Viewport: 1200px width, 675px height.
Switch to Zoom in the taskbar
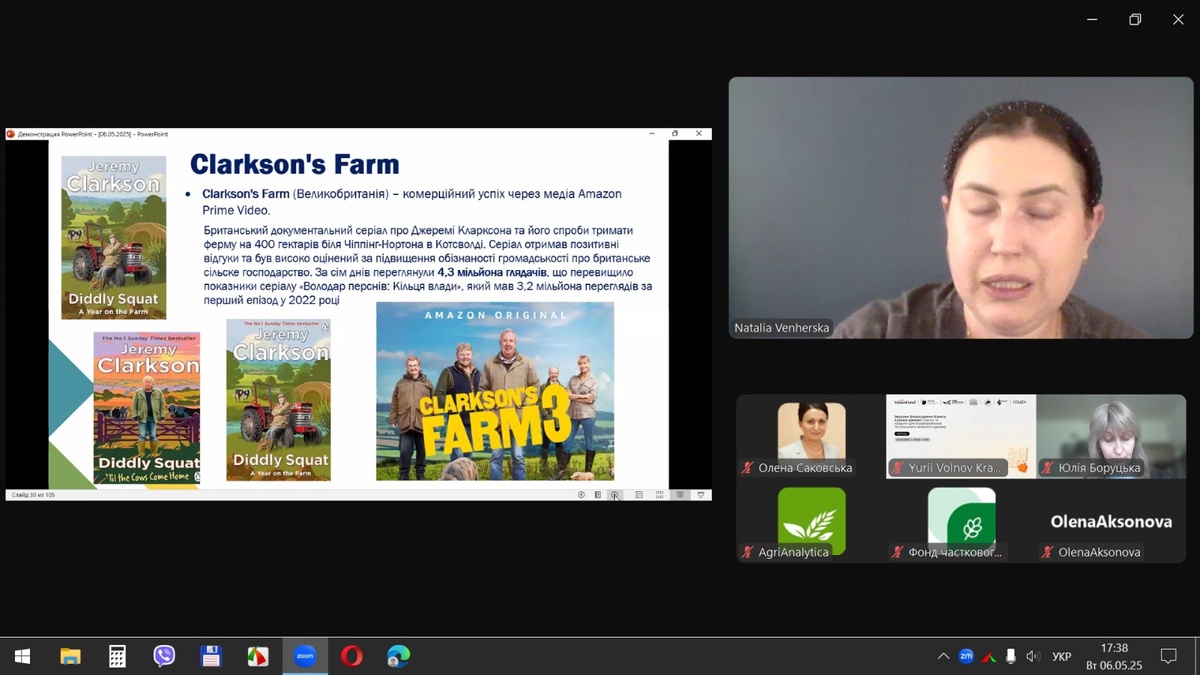coord(305,656)
